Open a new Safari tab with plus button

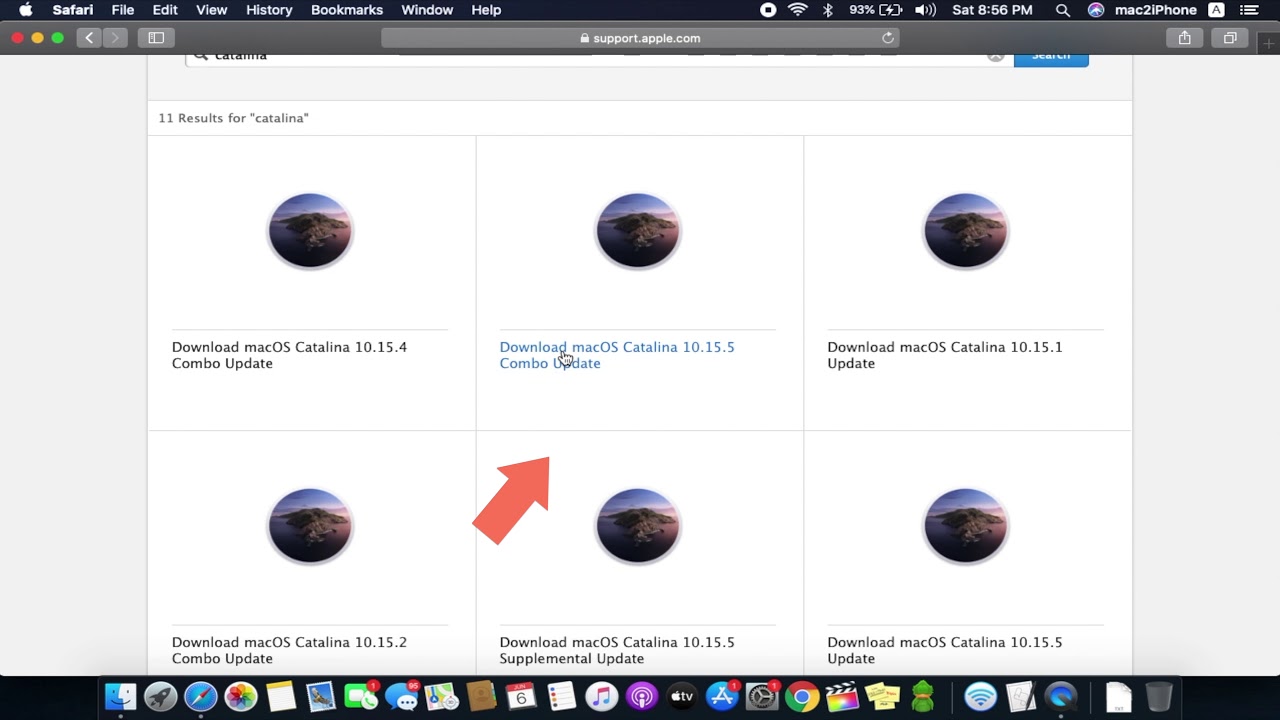1270,44
